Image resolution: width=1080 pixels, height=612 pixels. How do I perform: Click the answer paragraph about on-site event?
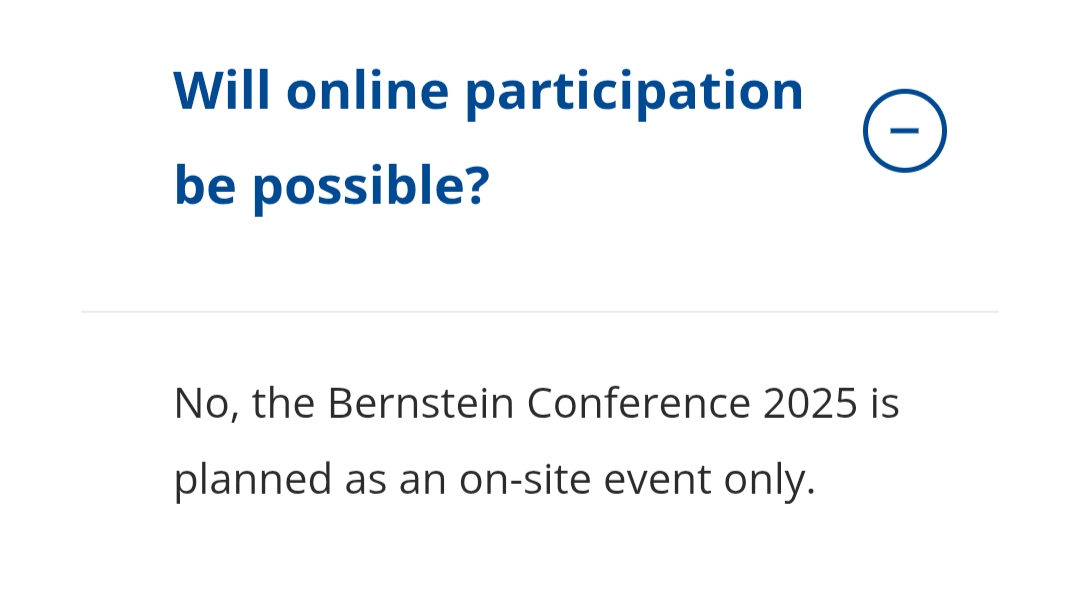[x=536, y=442]
